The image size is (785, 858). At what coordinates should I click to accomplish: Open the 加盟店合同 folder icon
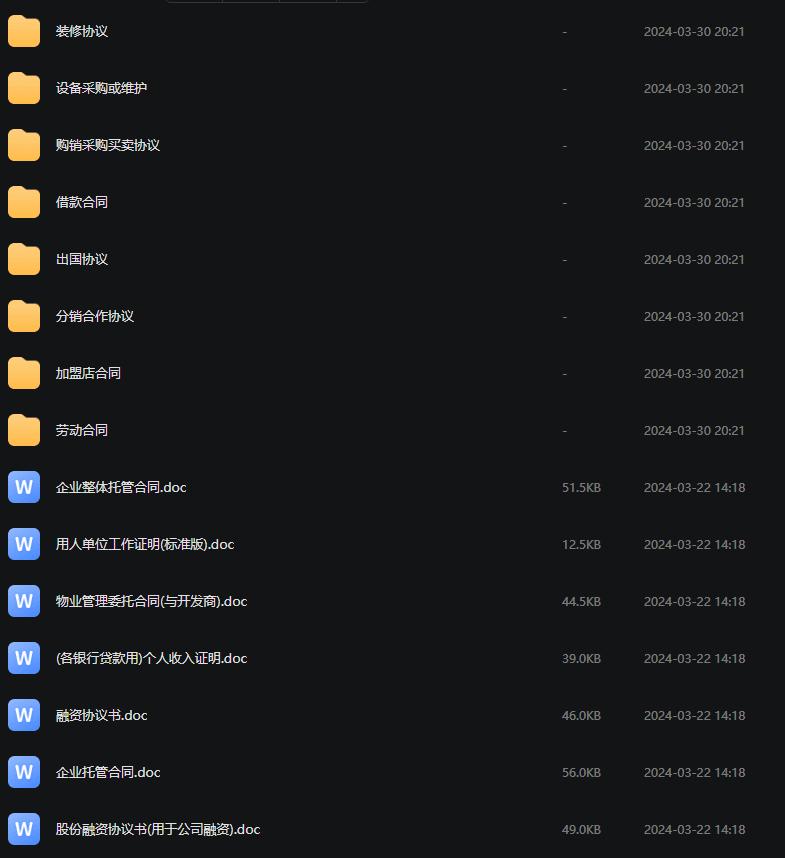pos(24,373)
